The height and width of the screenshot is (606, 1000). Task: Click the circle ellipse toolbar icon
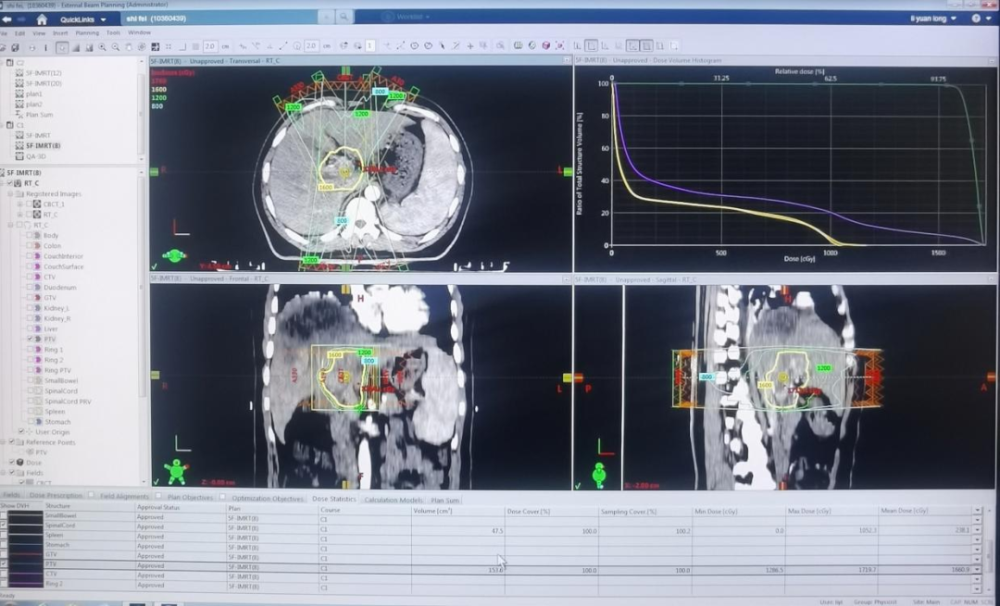pos(415,46)
